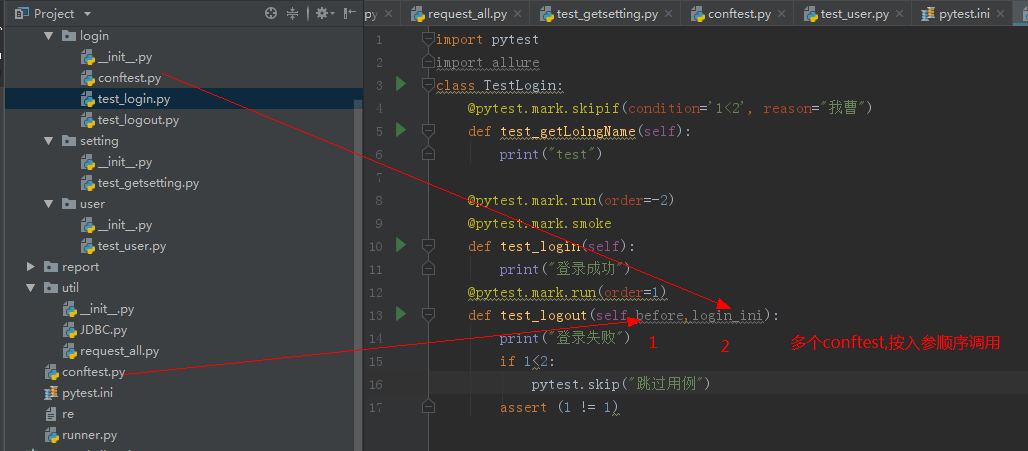Click the login_ini parameter in test_logout
1028x451 pixels.
tap(727, 316)
